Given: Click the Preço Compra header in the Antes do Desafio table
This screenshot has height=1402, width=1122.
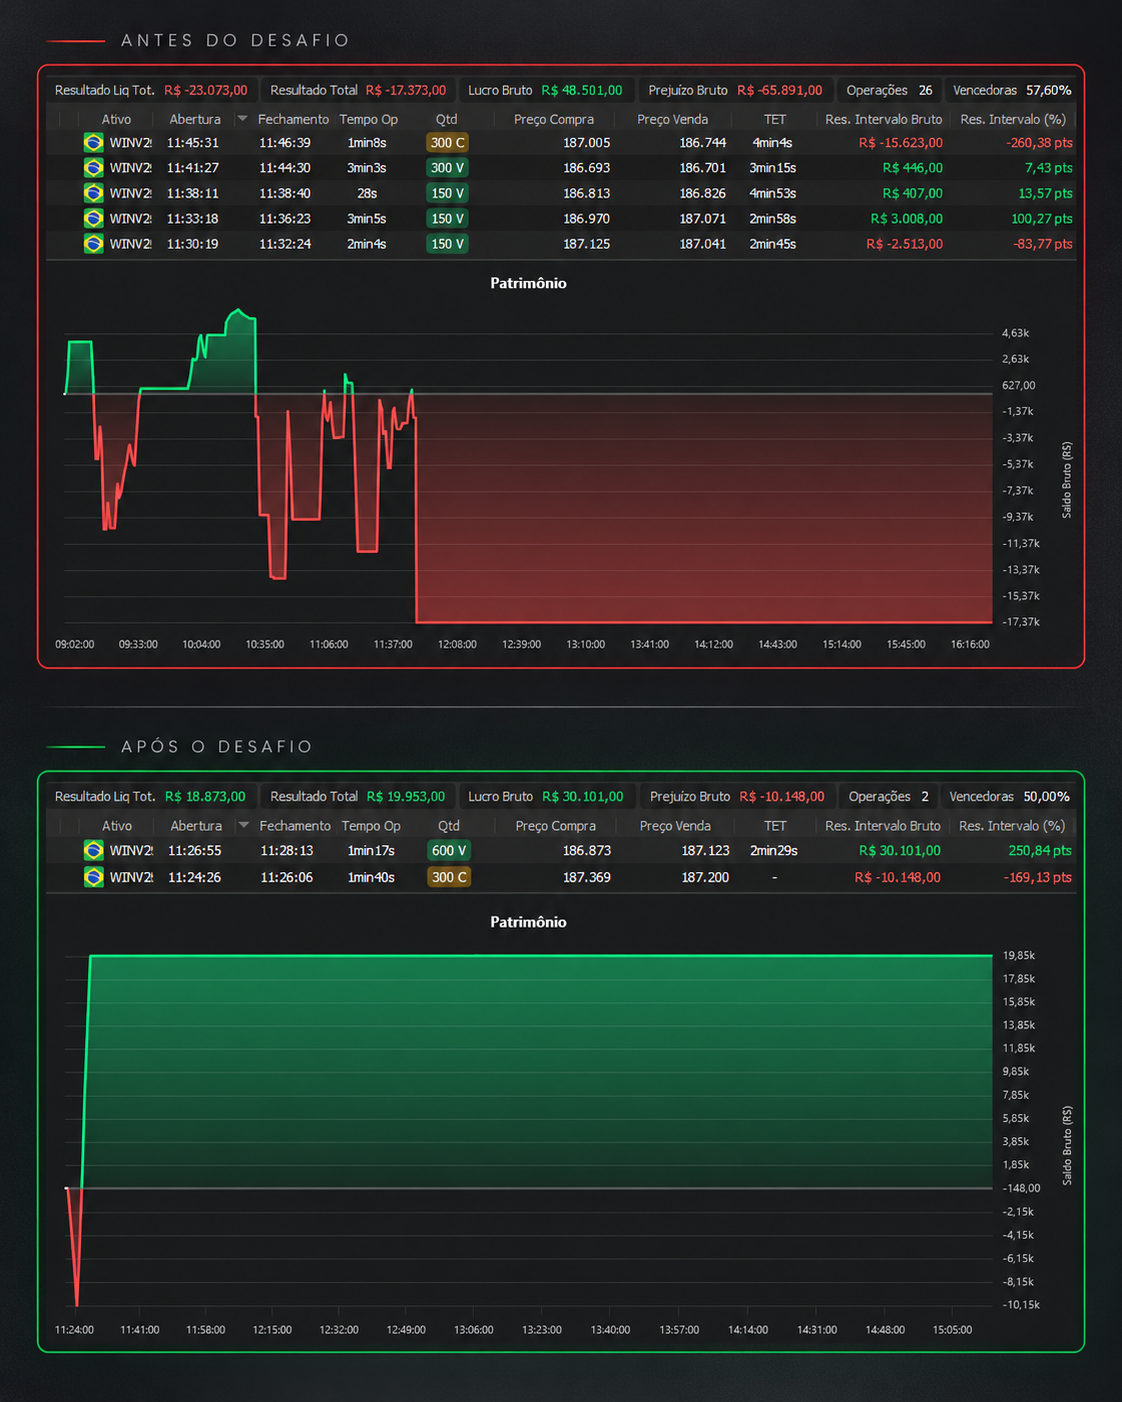Looking at the screenshot, I should coord(554,119).
